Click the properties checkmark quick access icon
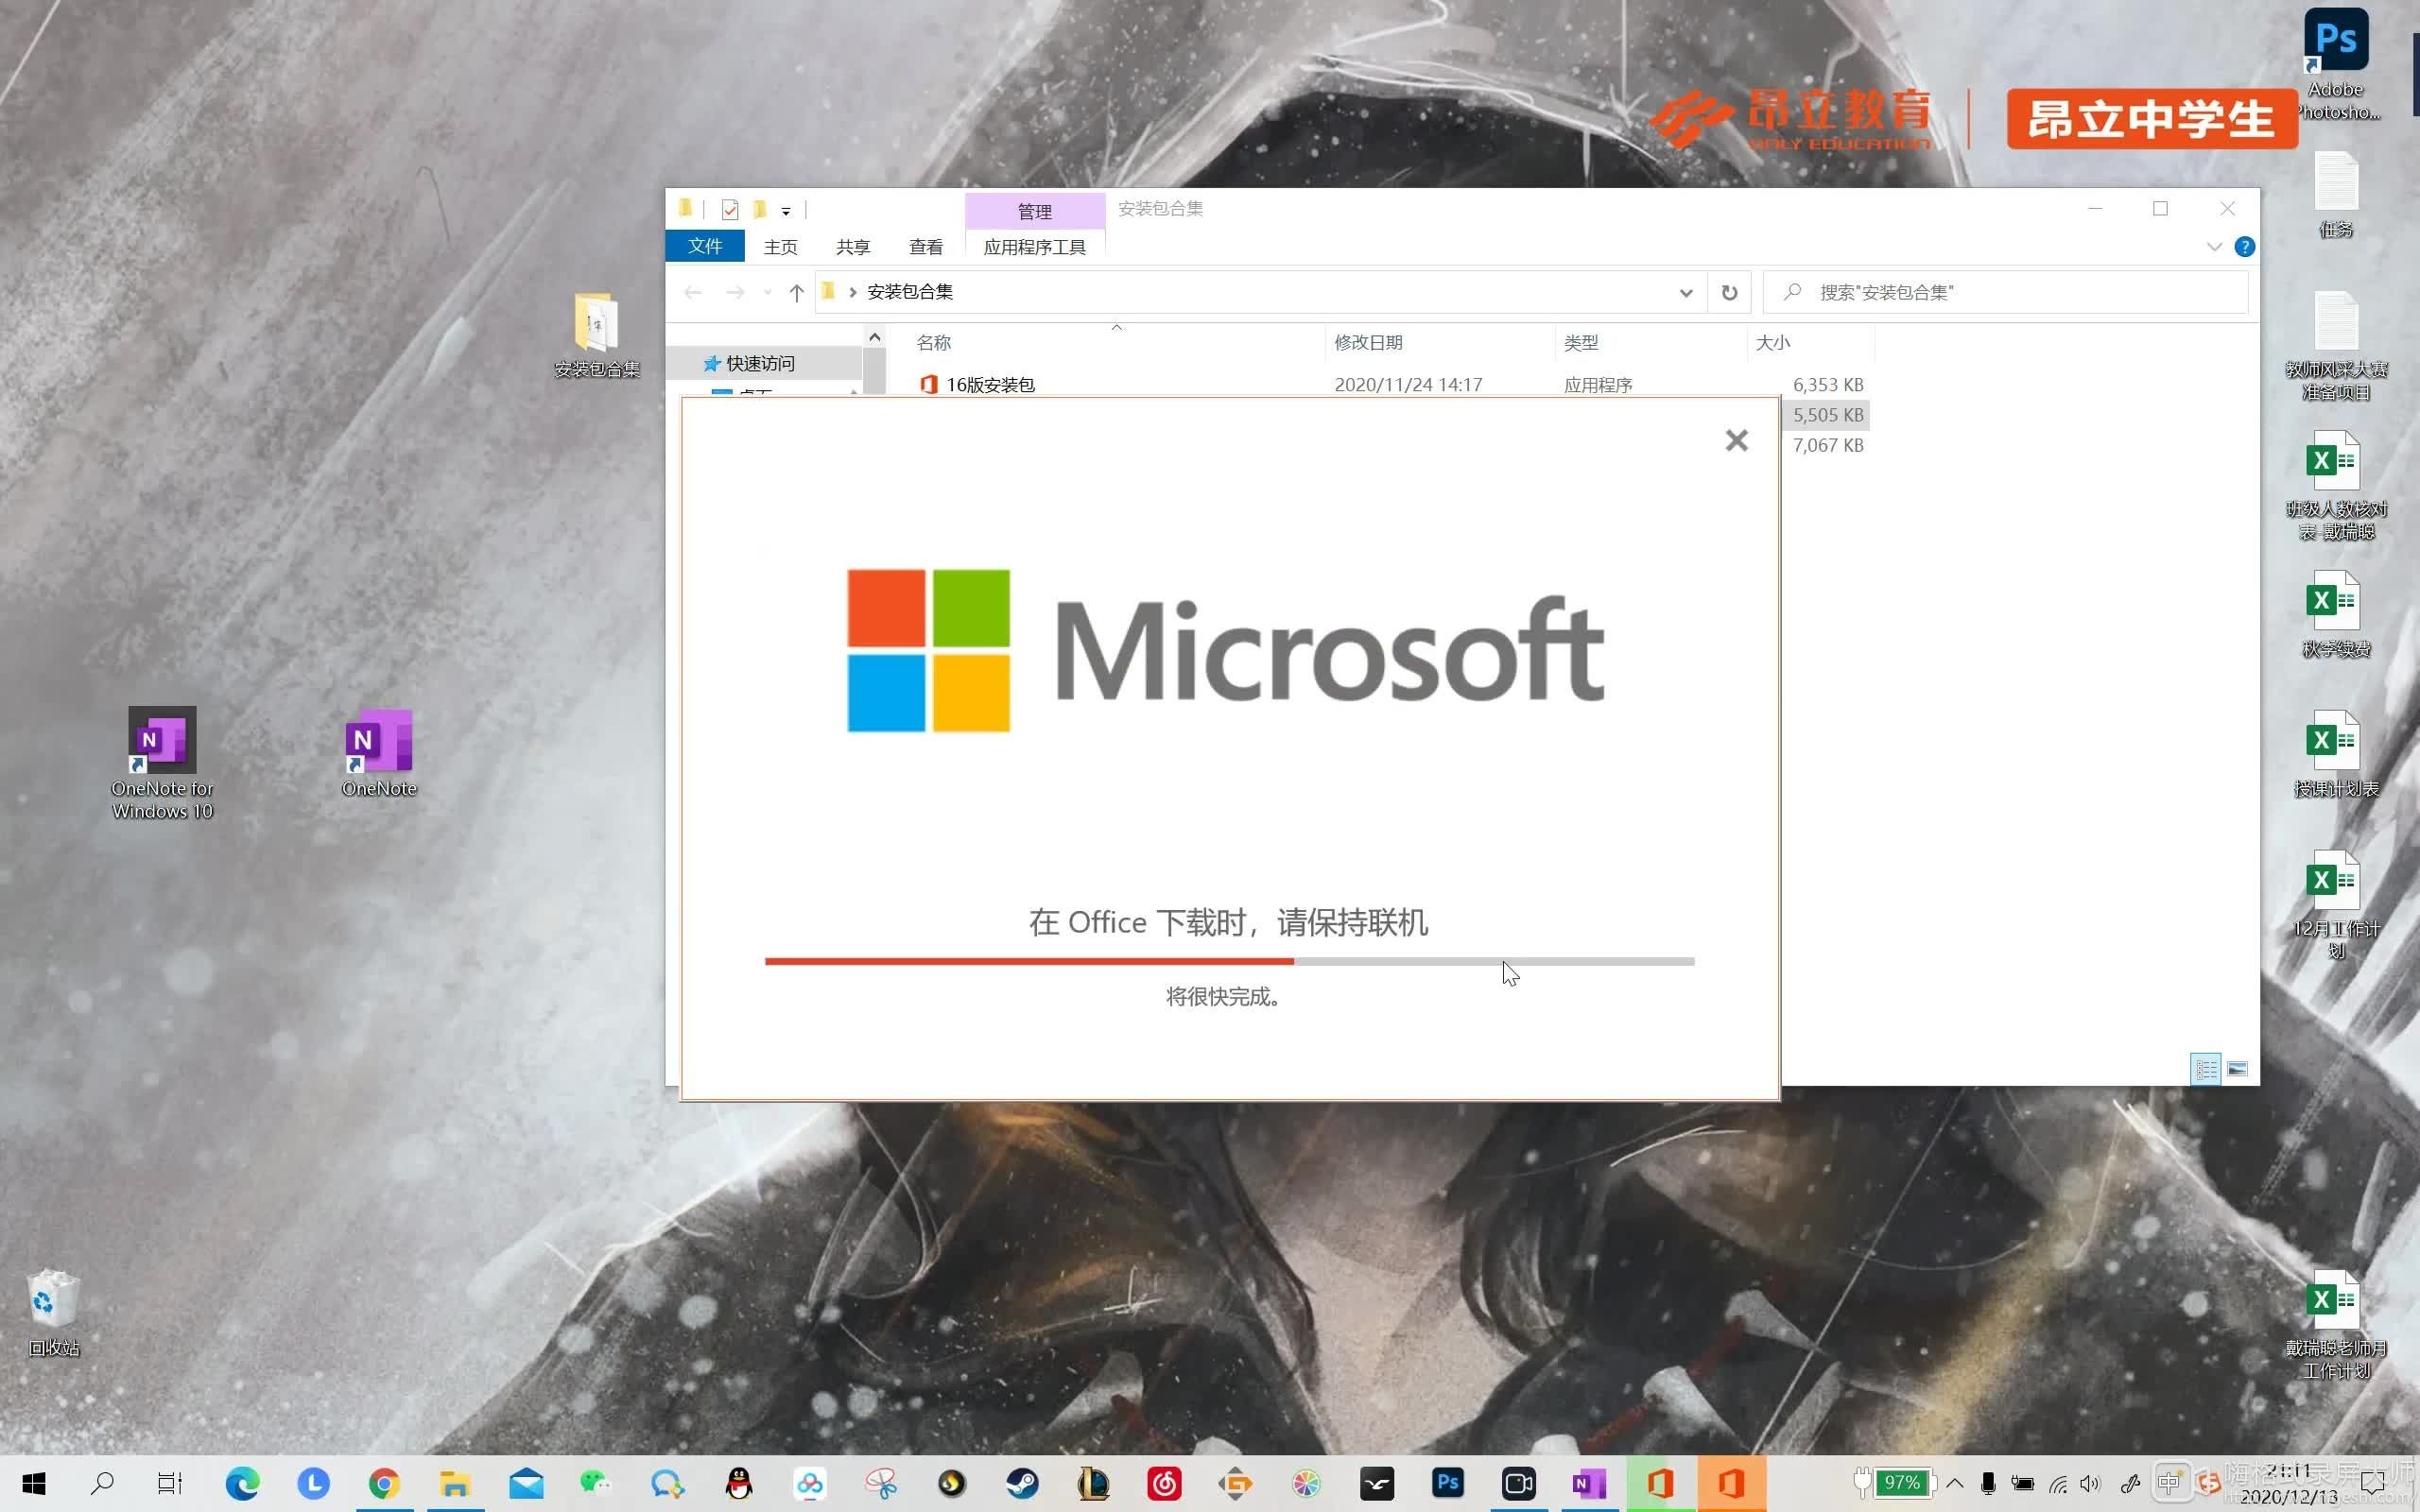 [730, 209]
